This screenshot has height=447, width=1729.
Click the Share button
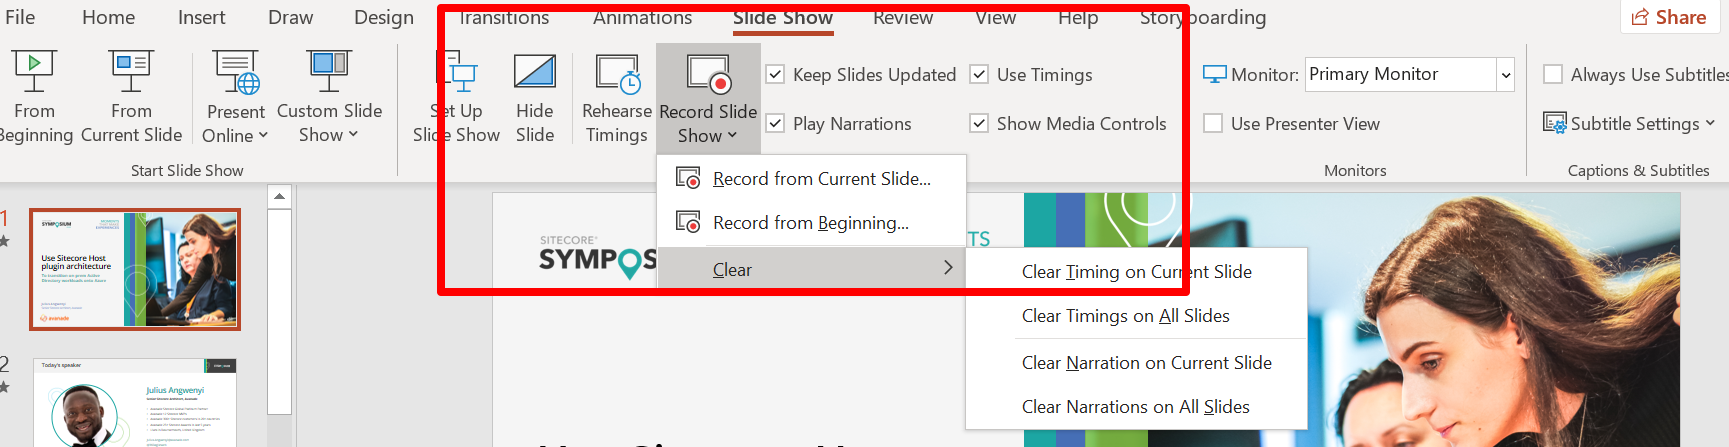coord(1668,17)
